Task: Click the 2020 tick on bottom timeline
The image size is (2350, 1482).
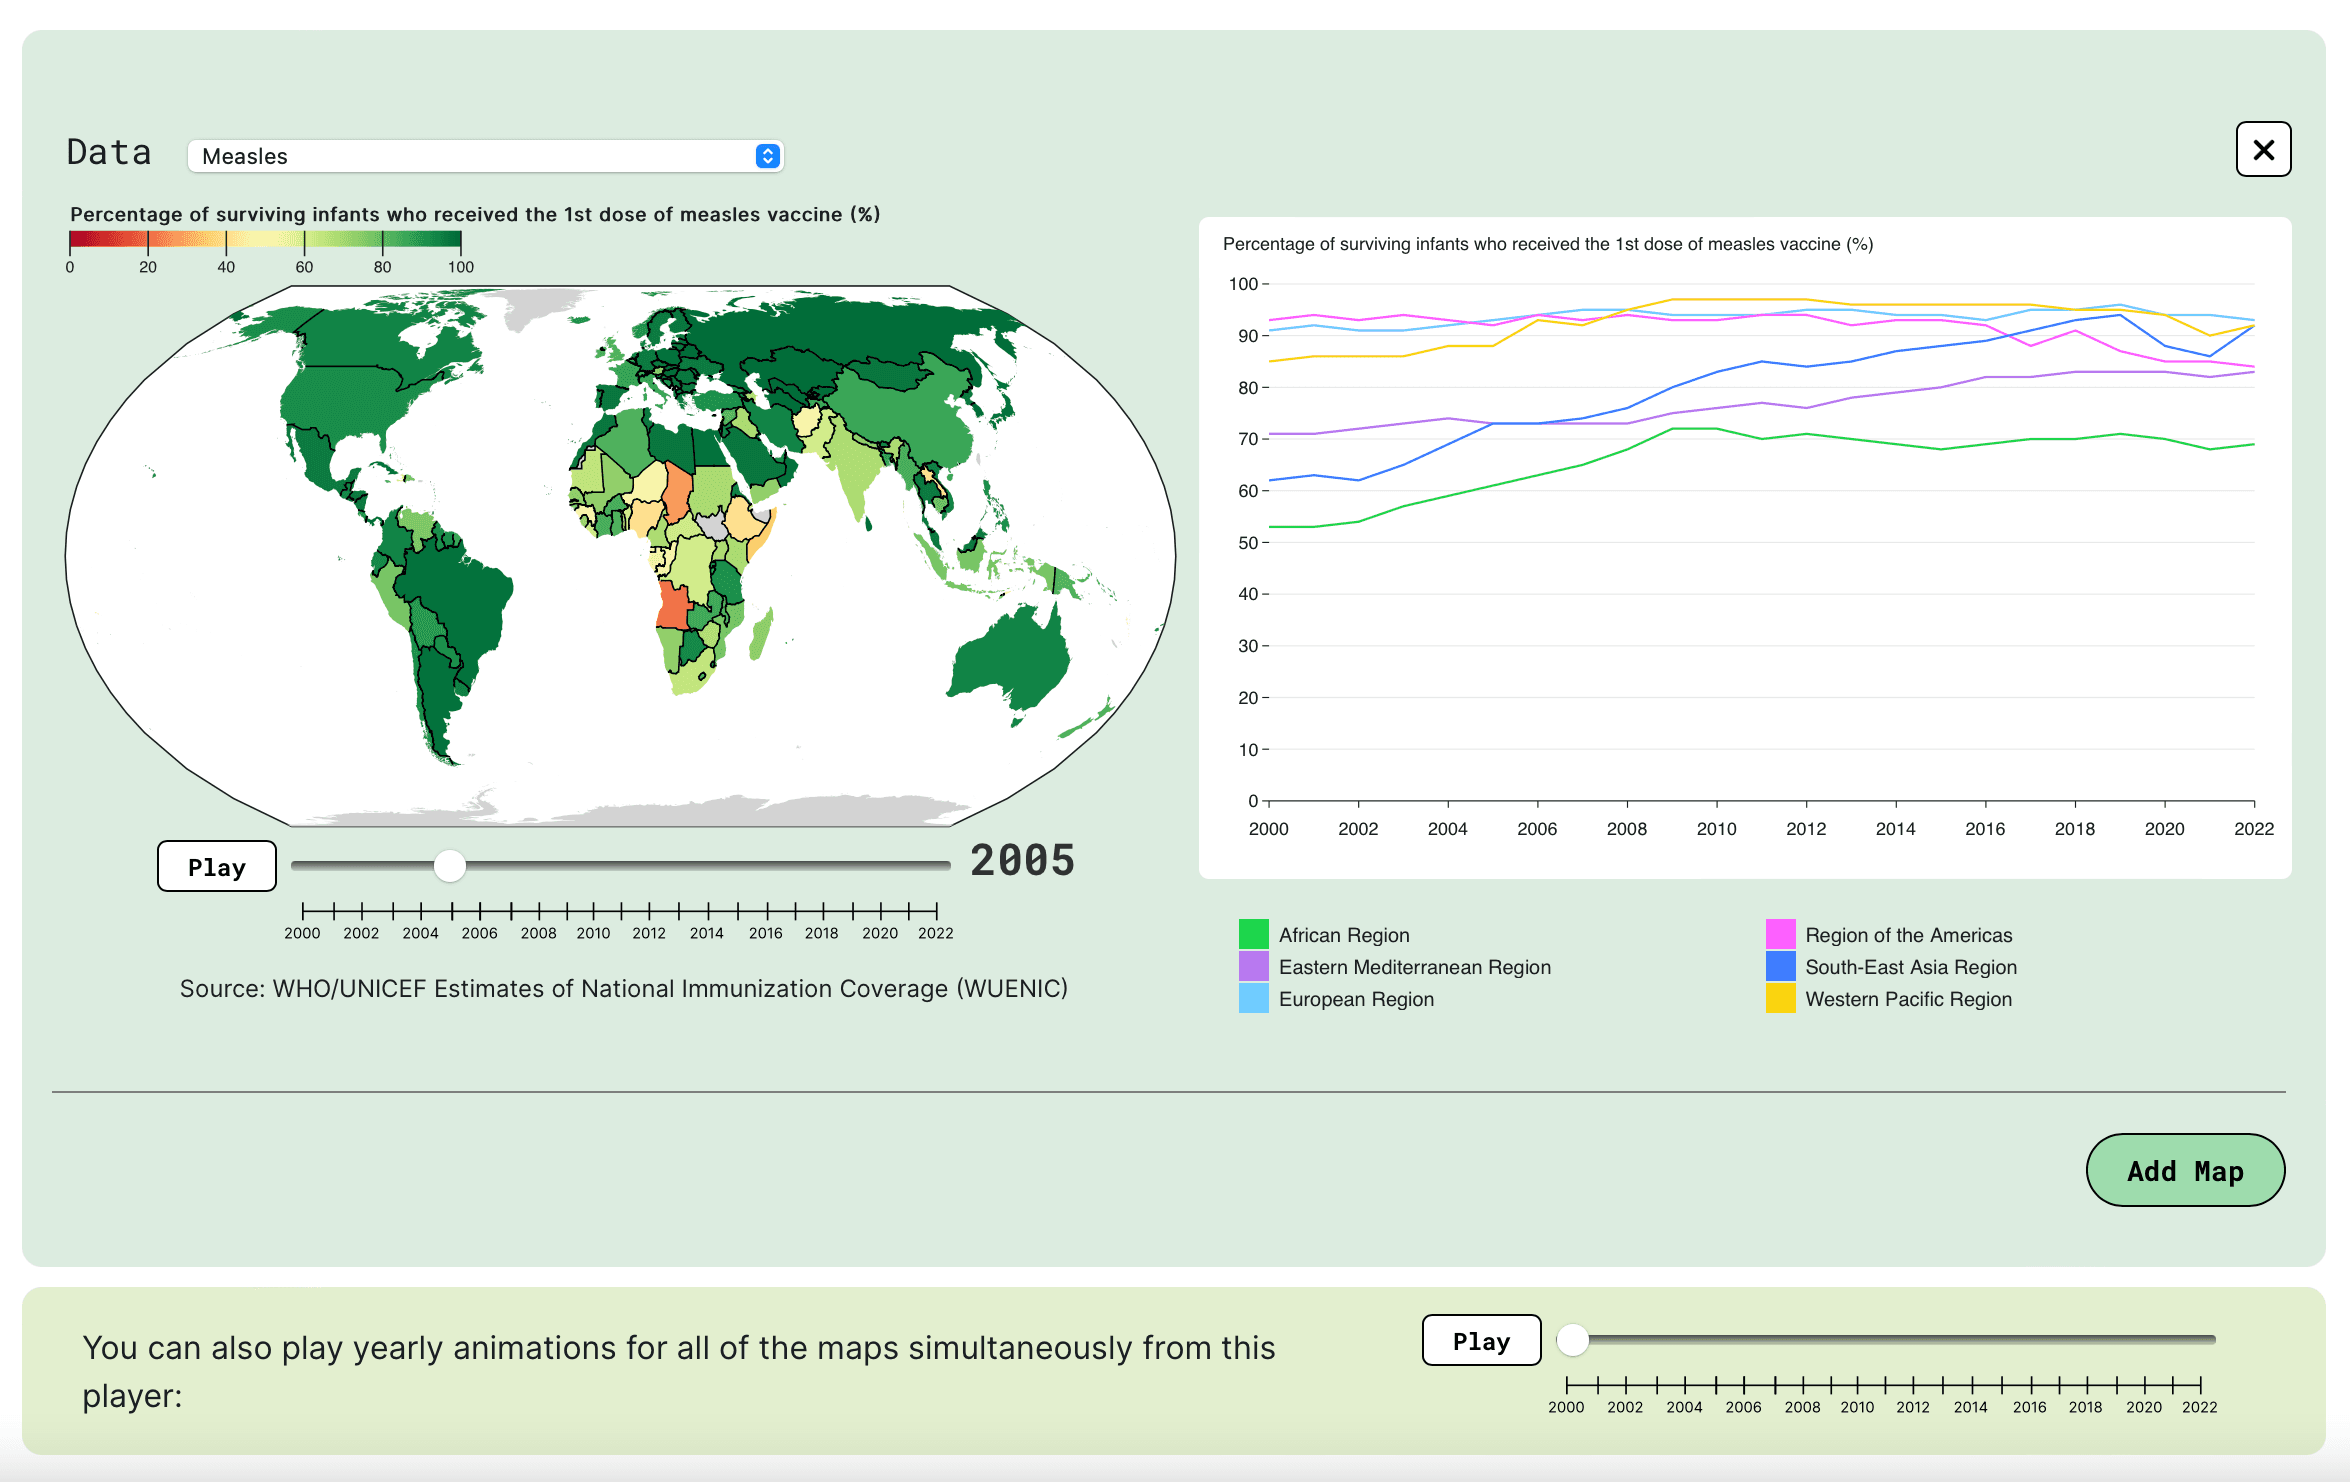Action: click(x=2144, y=1385)
